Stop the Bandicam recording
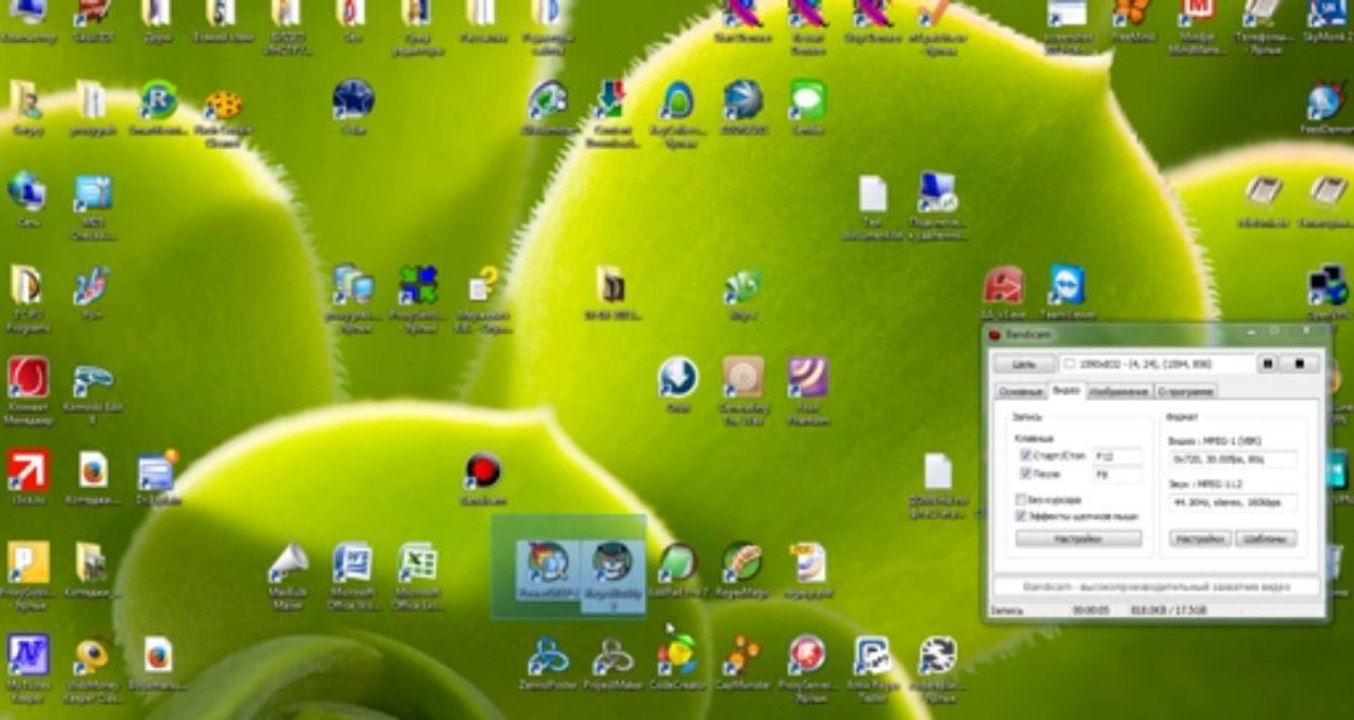 point(1299,364)
